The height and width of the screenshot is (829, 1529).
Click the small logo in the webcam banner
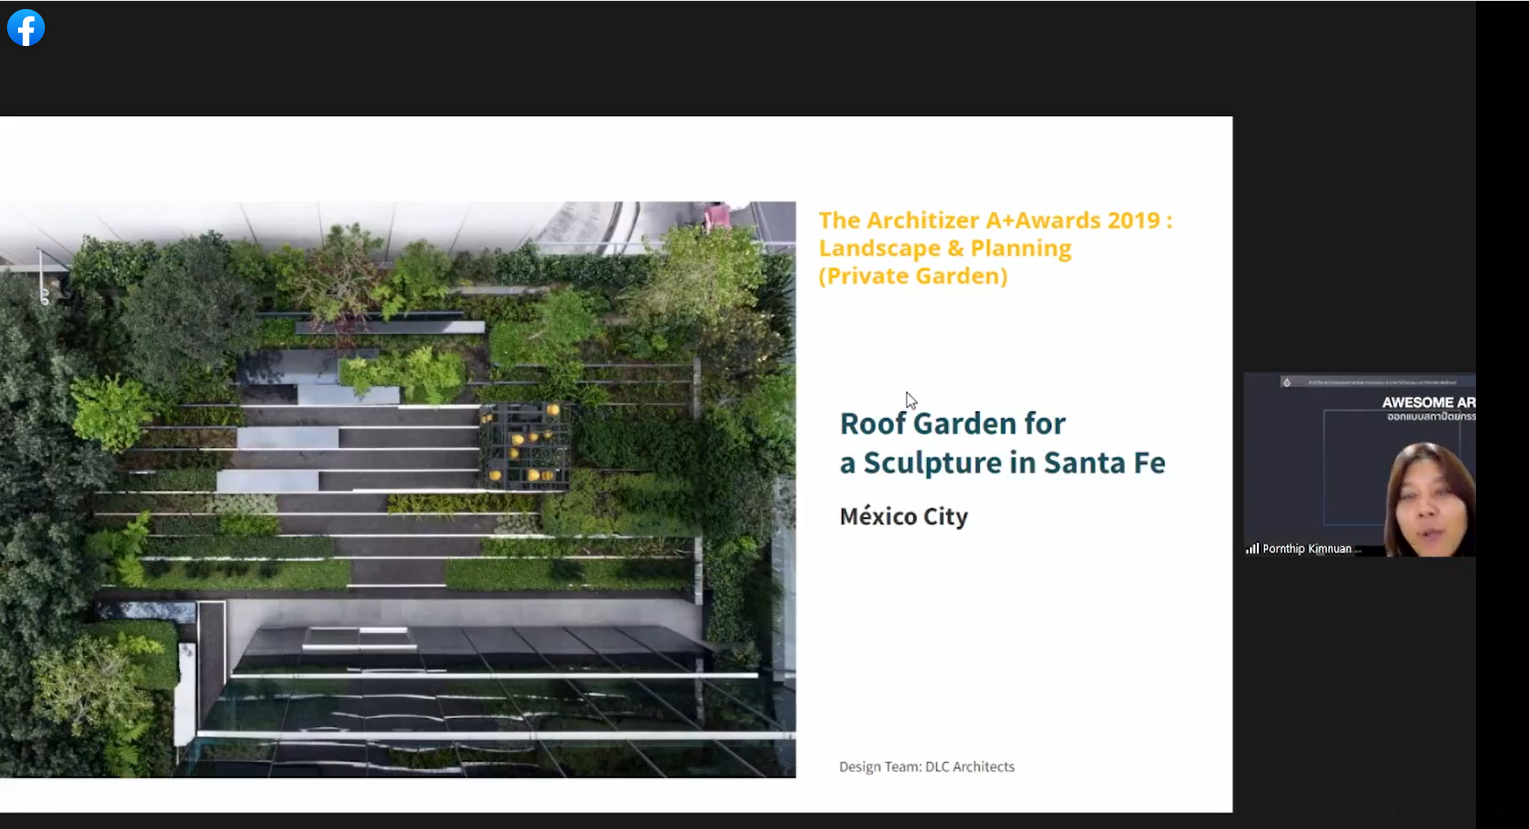[1286, 382]
